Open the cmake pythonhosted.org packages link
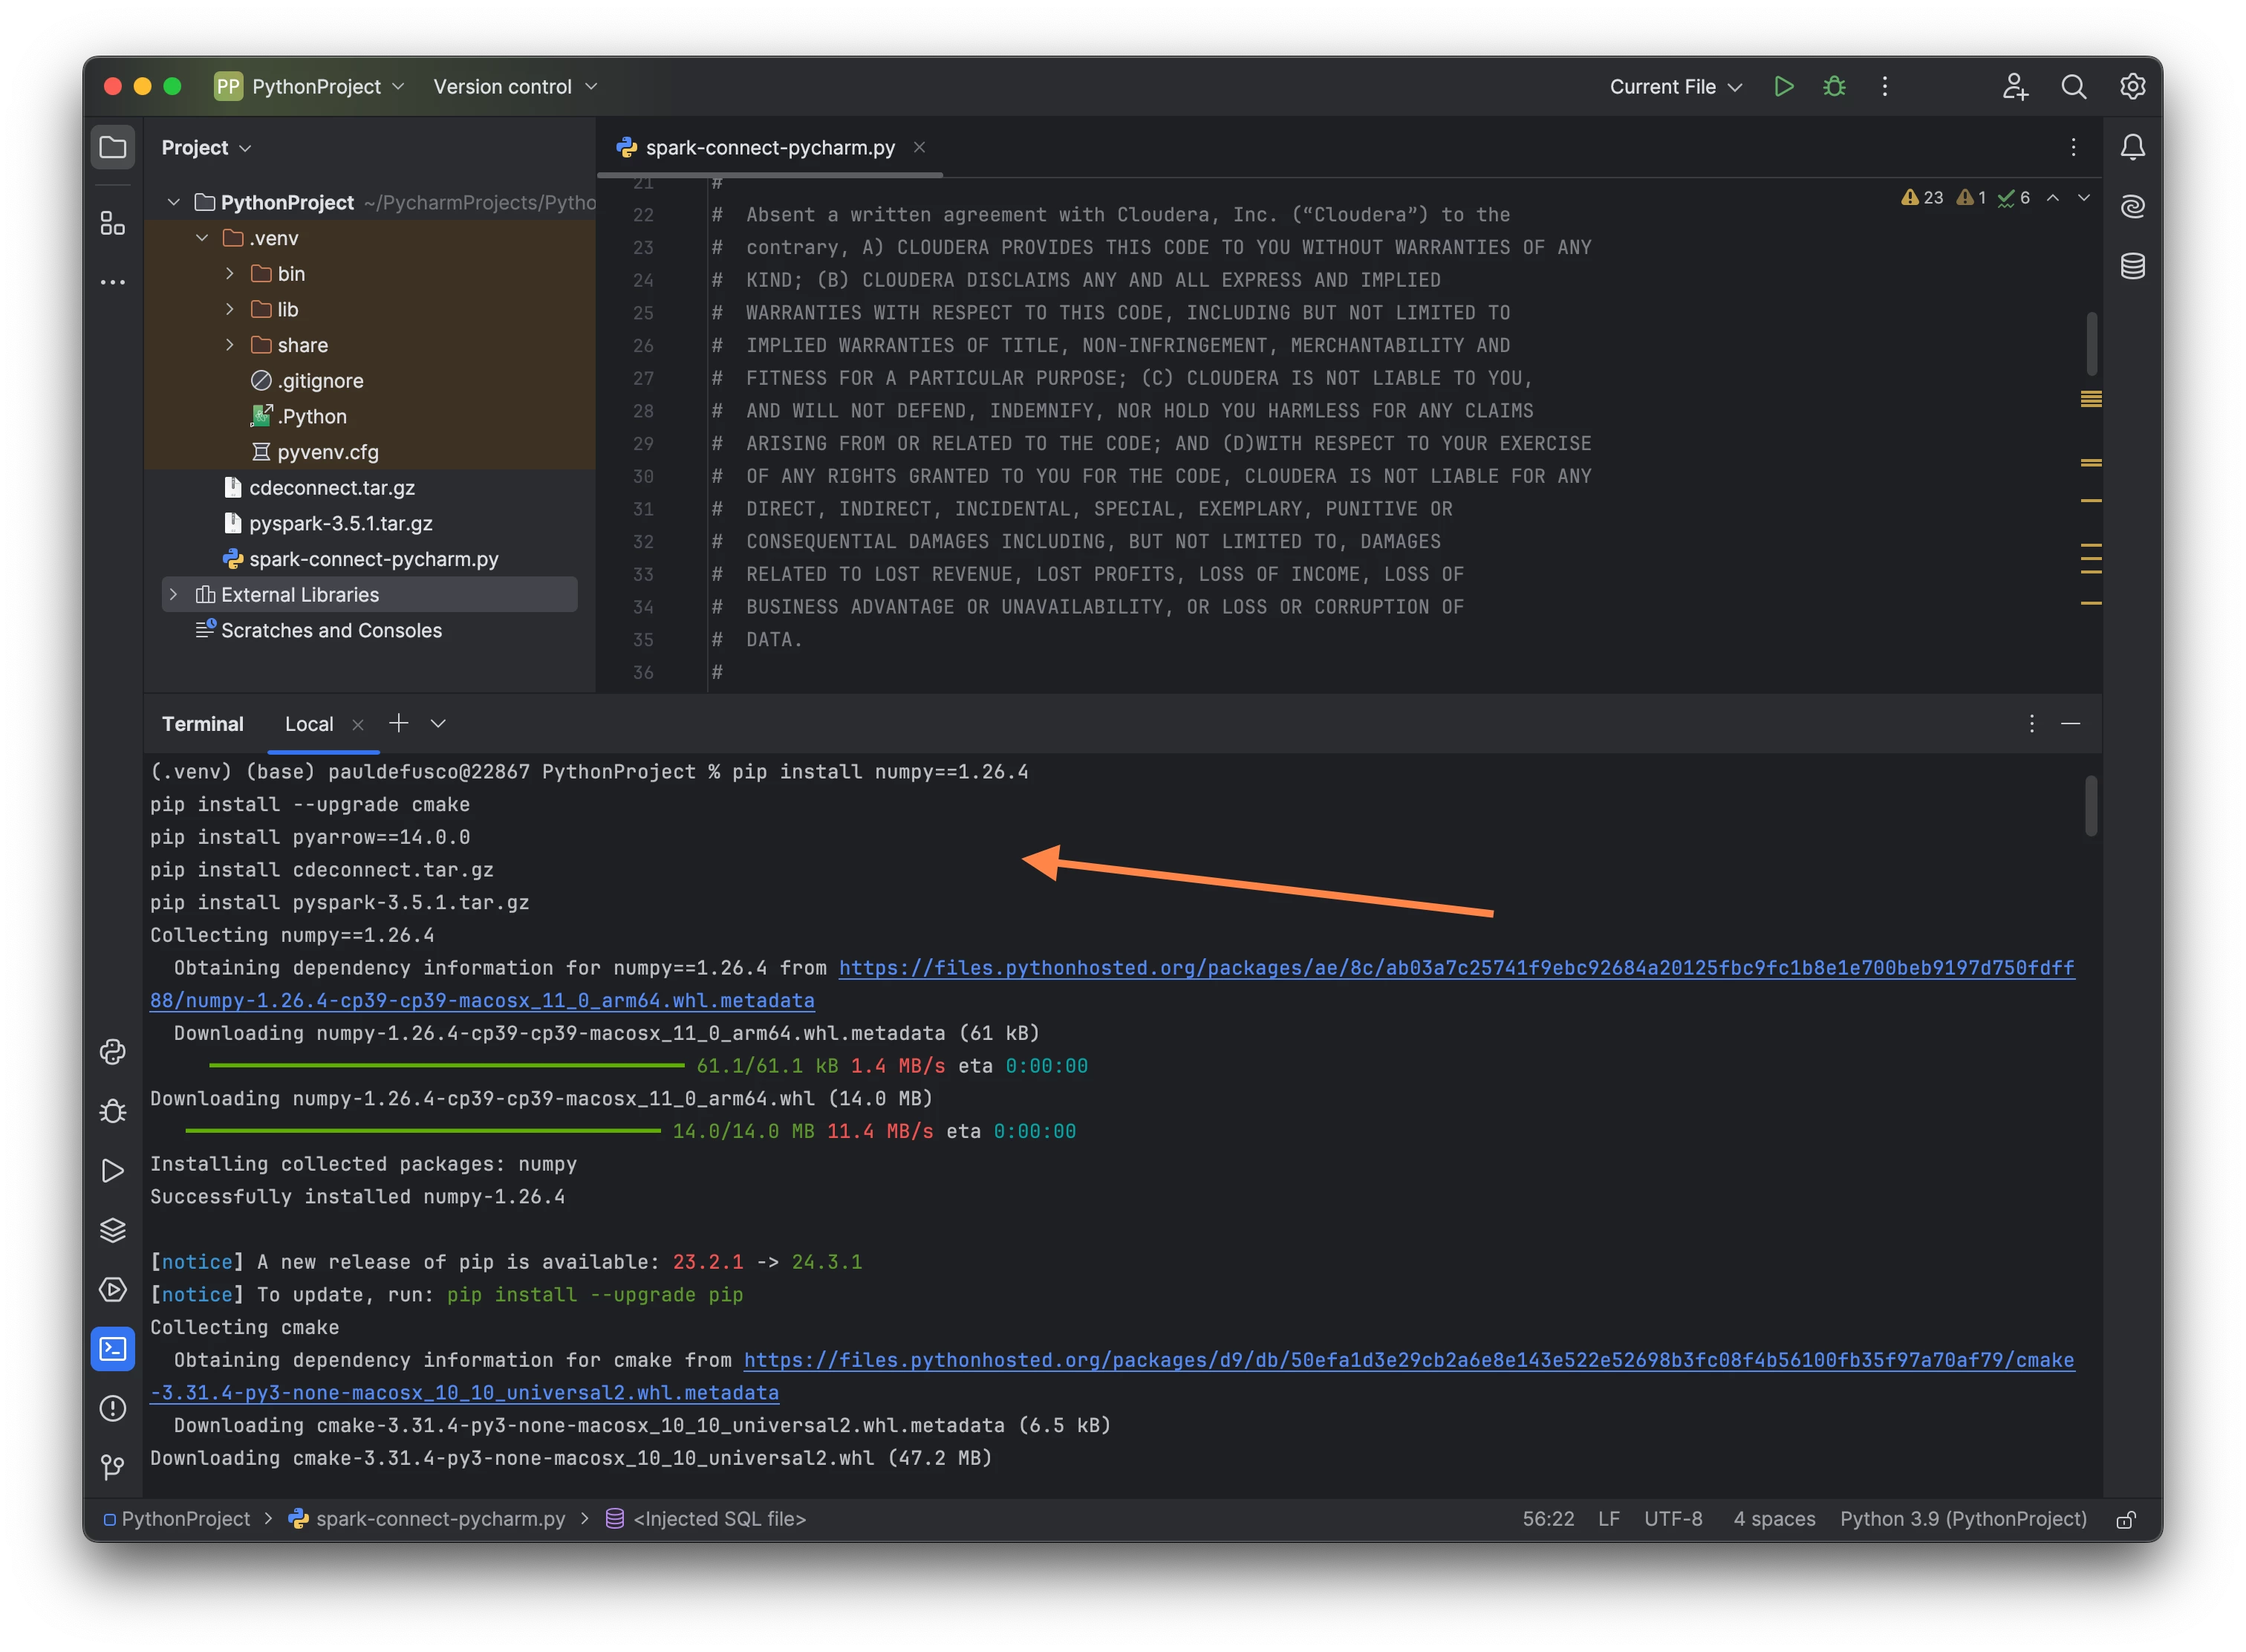 (1112, 1377)
